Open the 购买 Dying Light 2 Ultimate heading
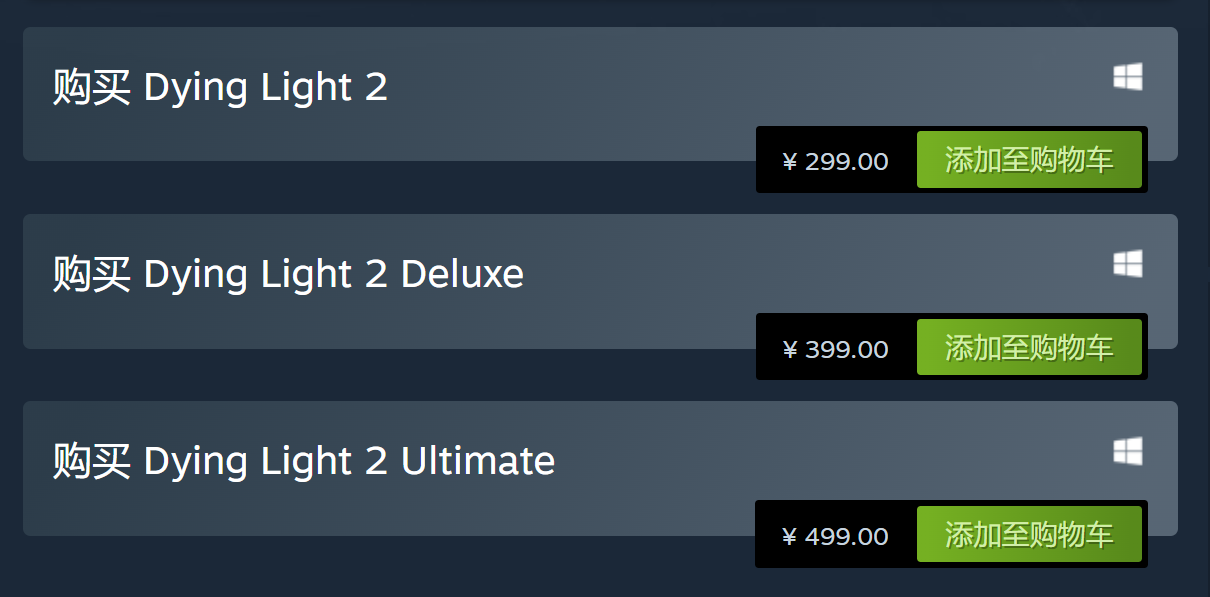This screenshot has height=597, width=1210. pos(304,462)
